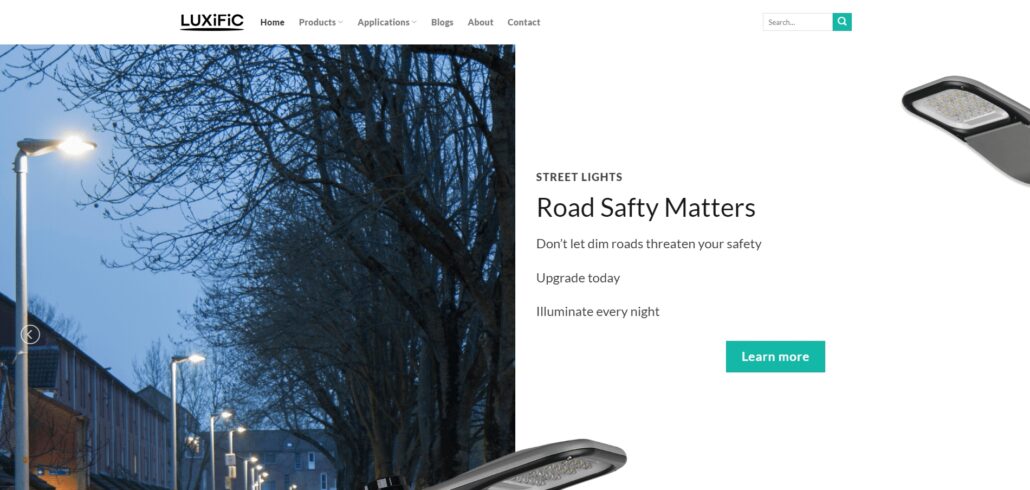Click the STREET LIGHTS label

coord(579,177)
